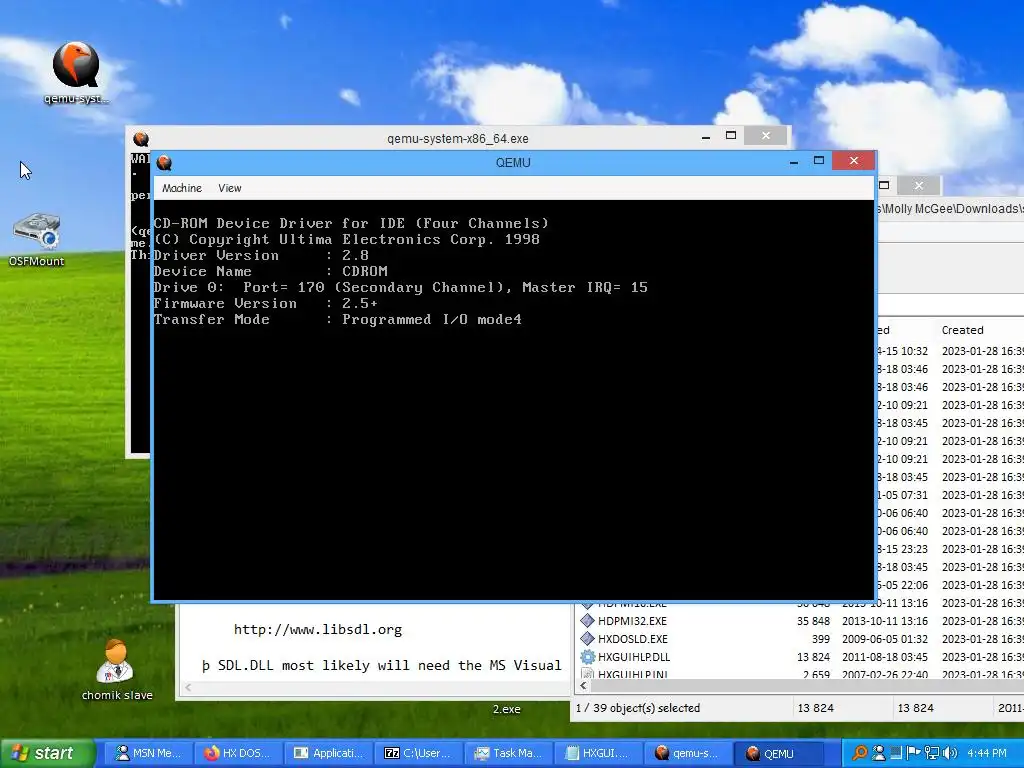Switch to Applicati... taskbar button
Image resolution: width=1024 pixels, height=768 pixels.
[x=329, y=753]
